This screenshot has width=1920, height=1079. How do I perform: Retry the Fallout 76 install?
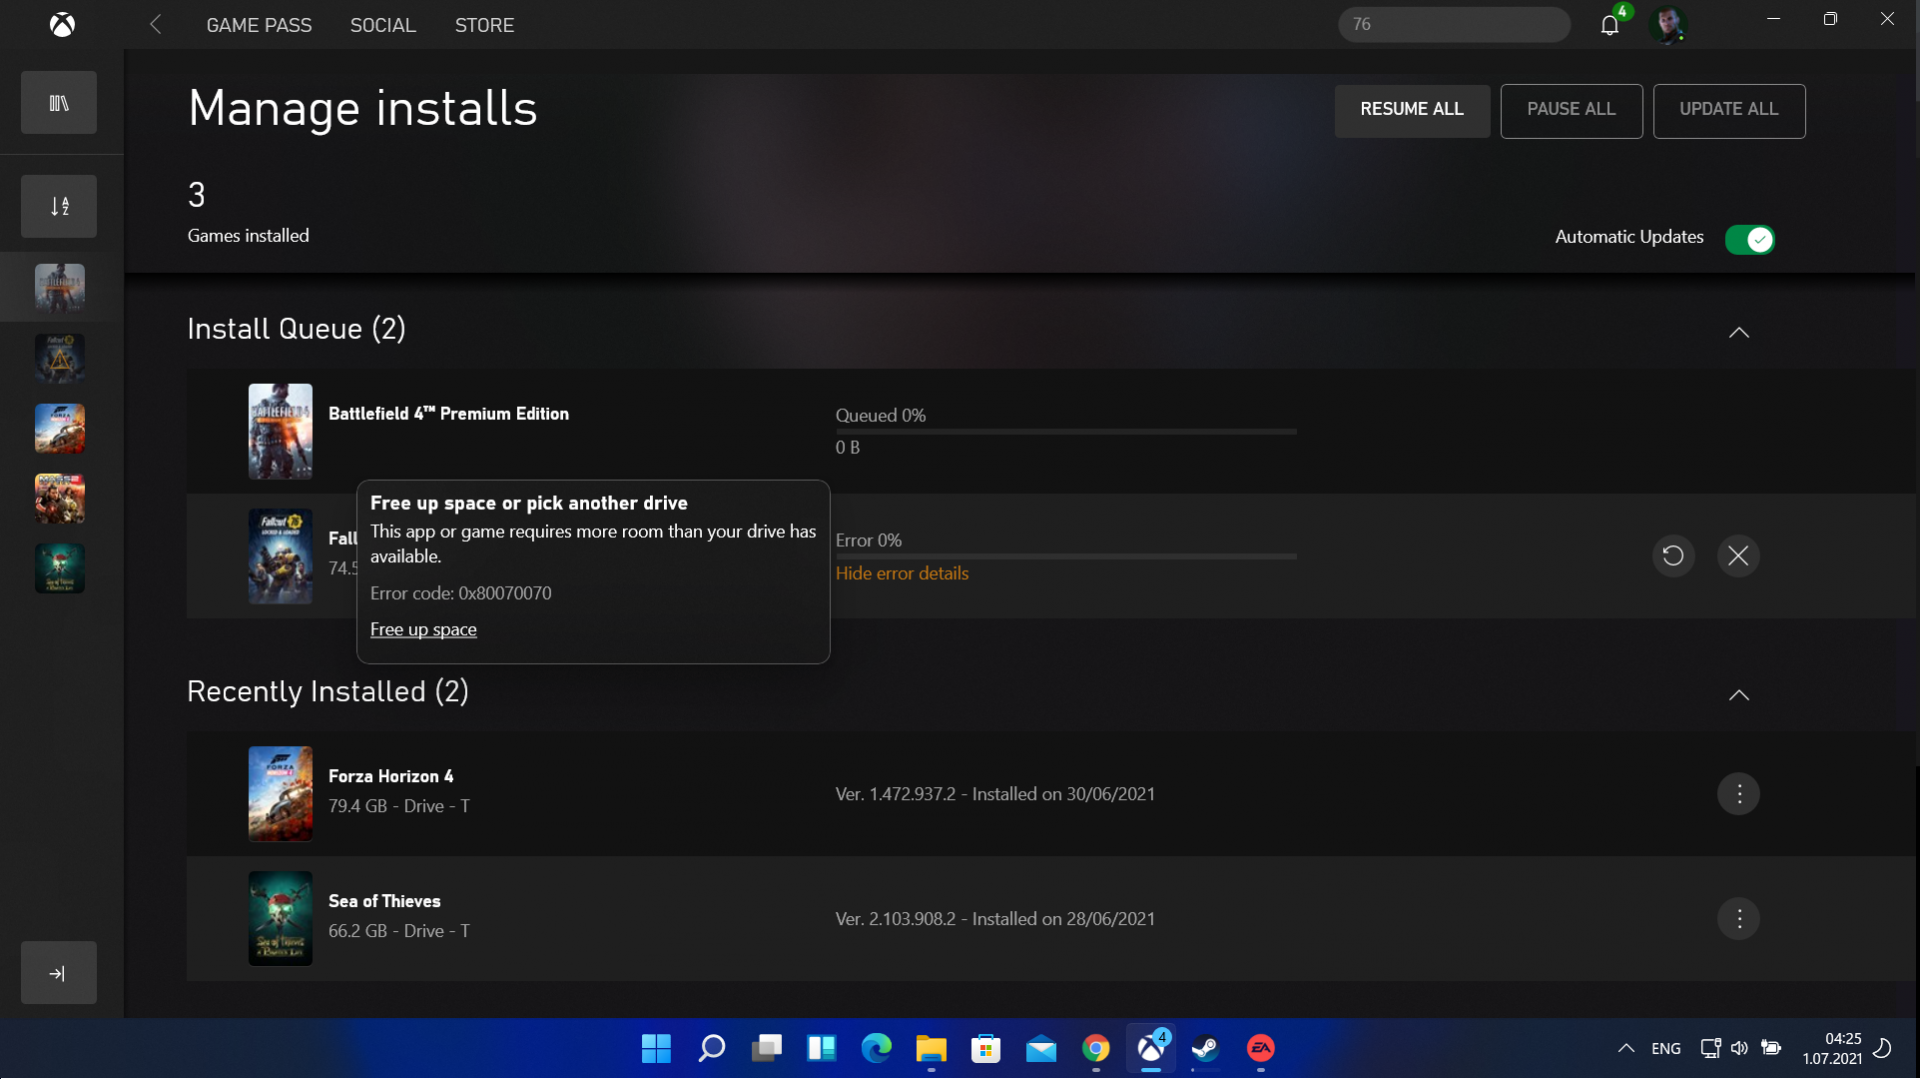[1673, 556]
